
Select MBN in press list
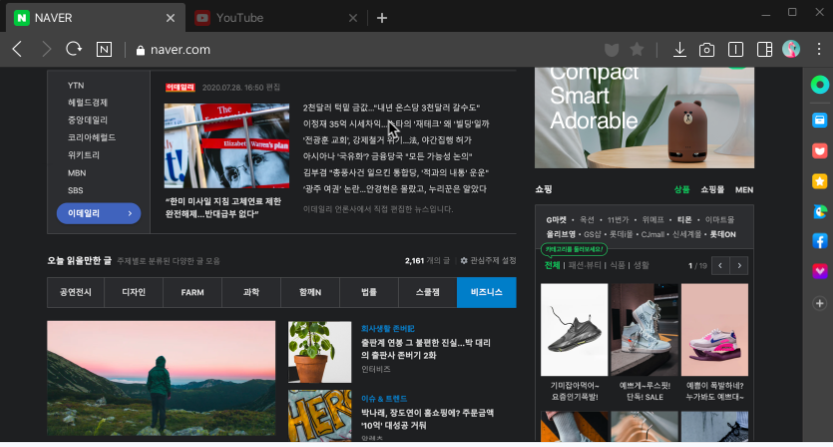[77, 173]
